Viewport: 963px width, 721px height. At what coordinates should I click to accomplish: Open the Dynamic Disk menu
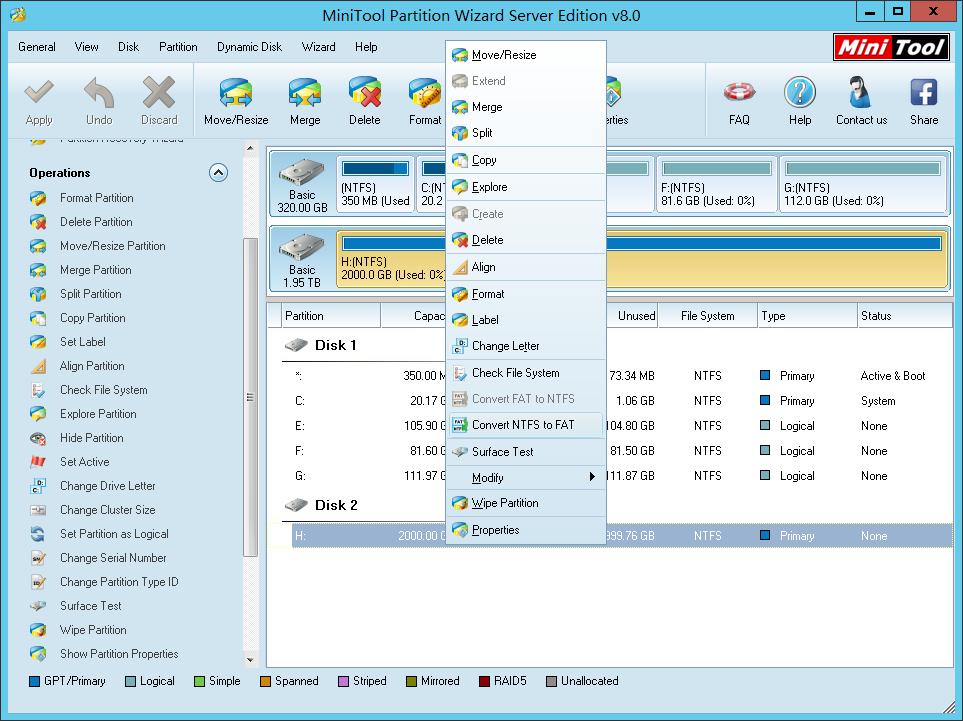point(249,47)
